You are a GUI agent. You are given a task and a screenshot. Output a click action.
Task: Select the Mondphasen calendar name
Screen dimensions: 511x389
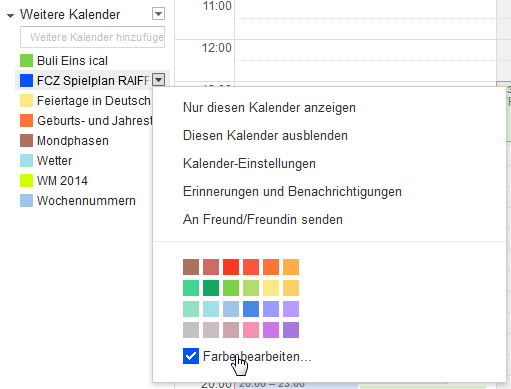pos(73,141)
